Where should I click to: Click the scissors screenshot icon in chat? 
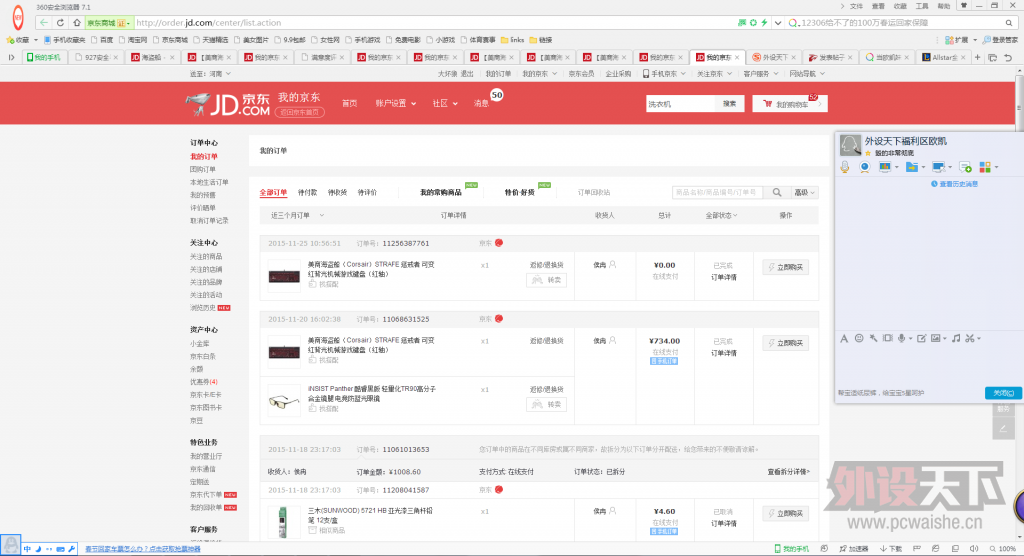[970, 338]
